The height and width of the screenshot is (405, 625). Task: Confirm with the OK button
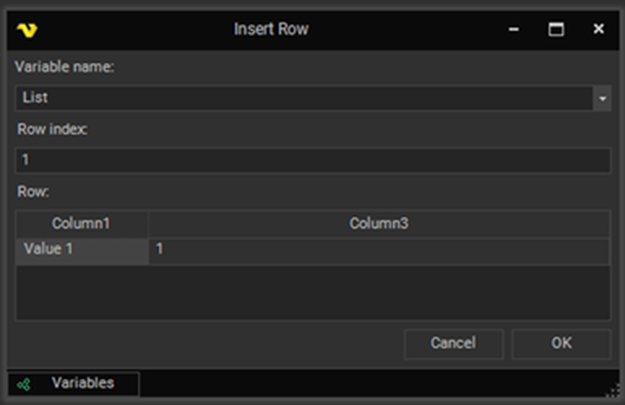(561, 344)
